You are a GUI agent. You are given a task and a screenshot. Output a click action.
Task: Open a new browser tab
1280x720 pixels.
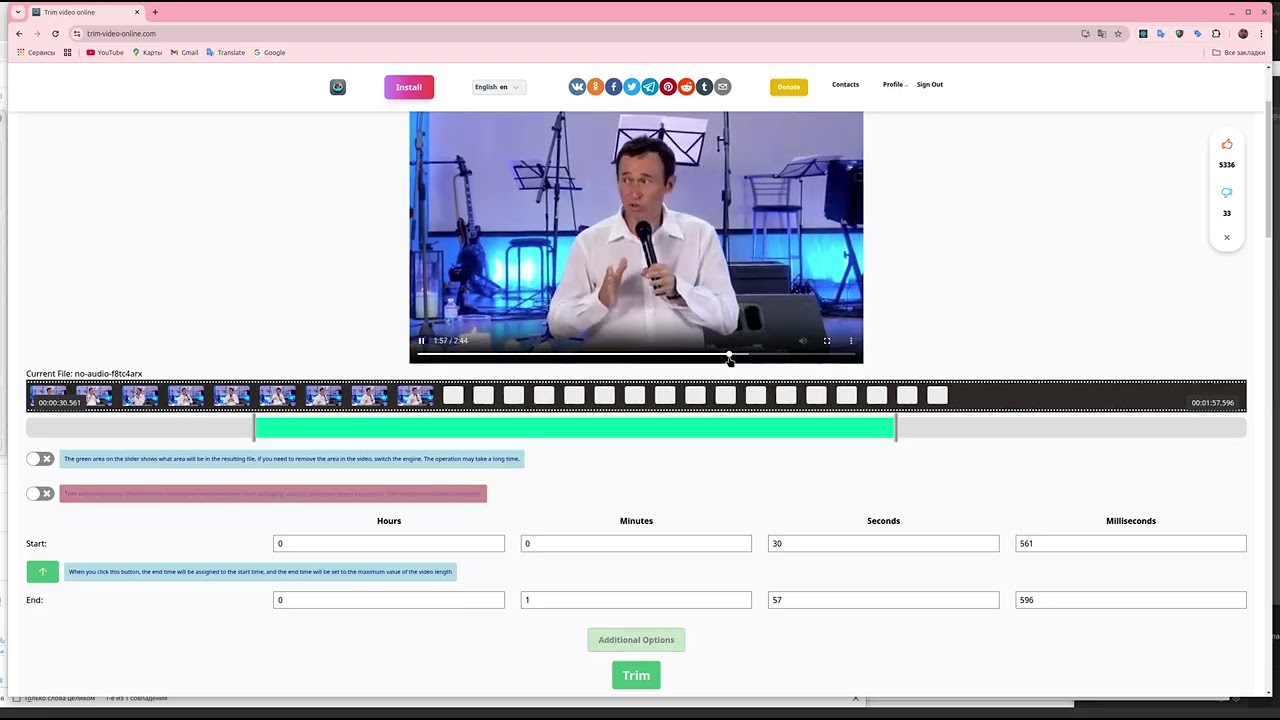155,12
